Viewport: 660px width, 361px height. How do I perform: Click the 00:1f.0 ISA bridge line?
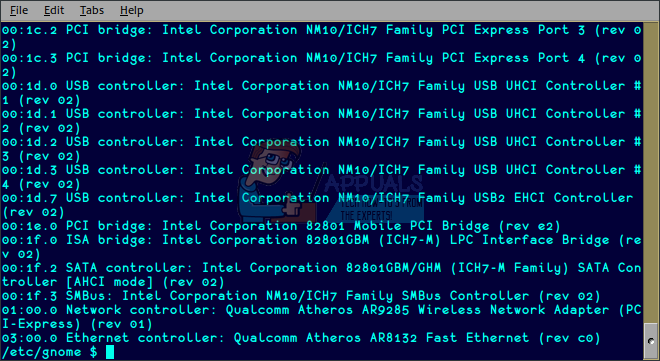(x=322, y=247)
